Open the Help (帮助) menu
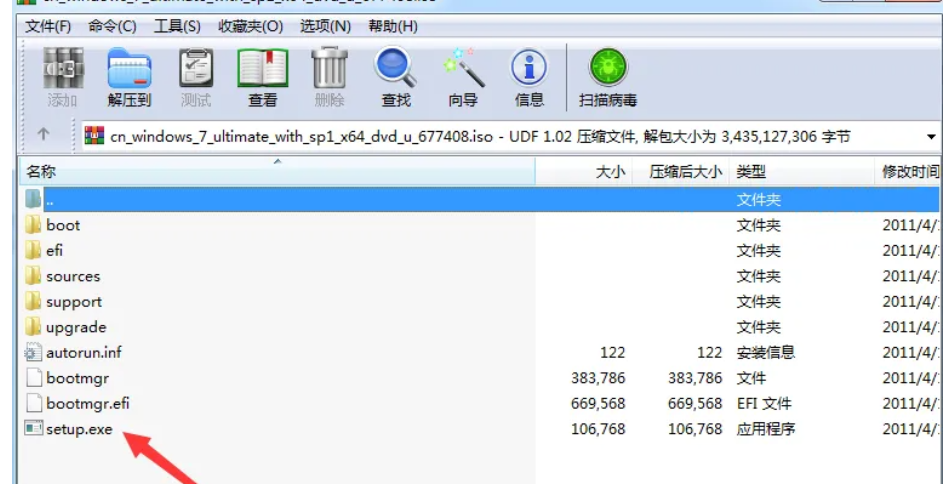 point(393,27)
